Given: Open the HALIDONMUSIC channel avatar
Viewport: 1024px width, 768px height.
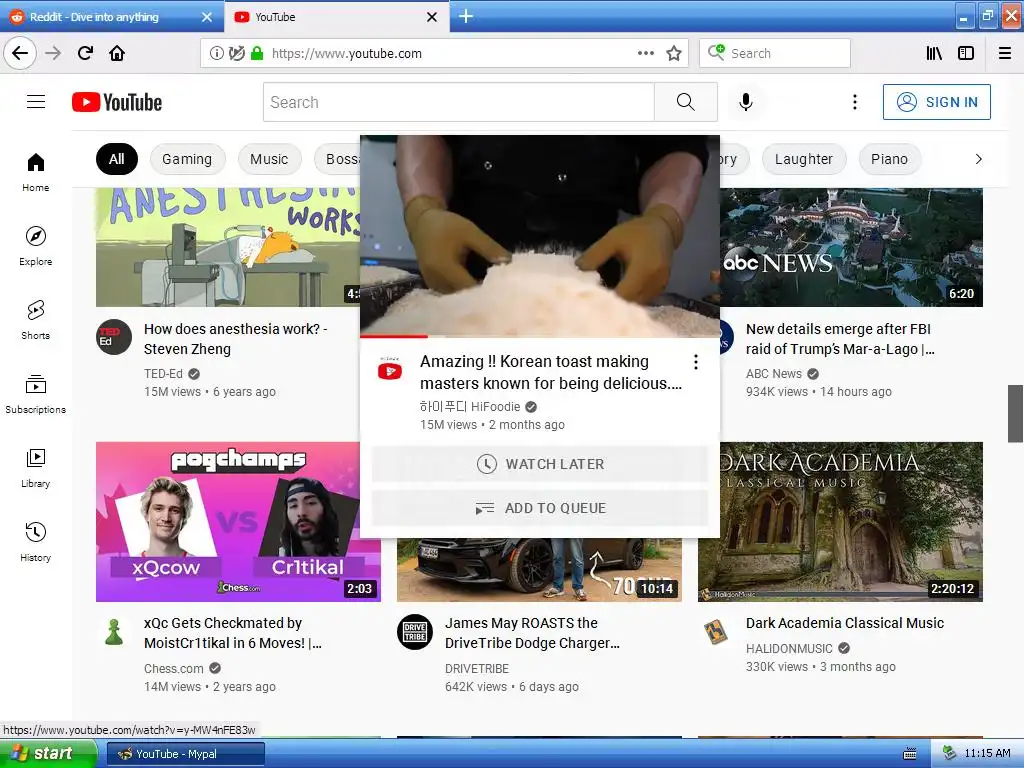Looking at the screenshot, I should (x=716, y=632).
